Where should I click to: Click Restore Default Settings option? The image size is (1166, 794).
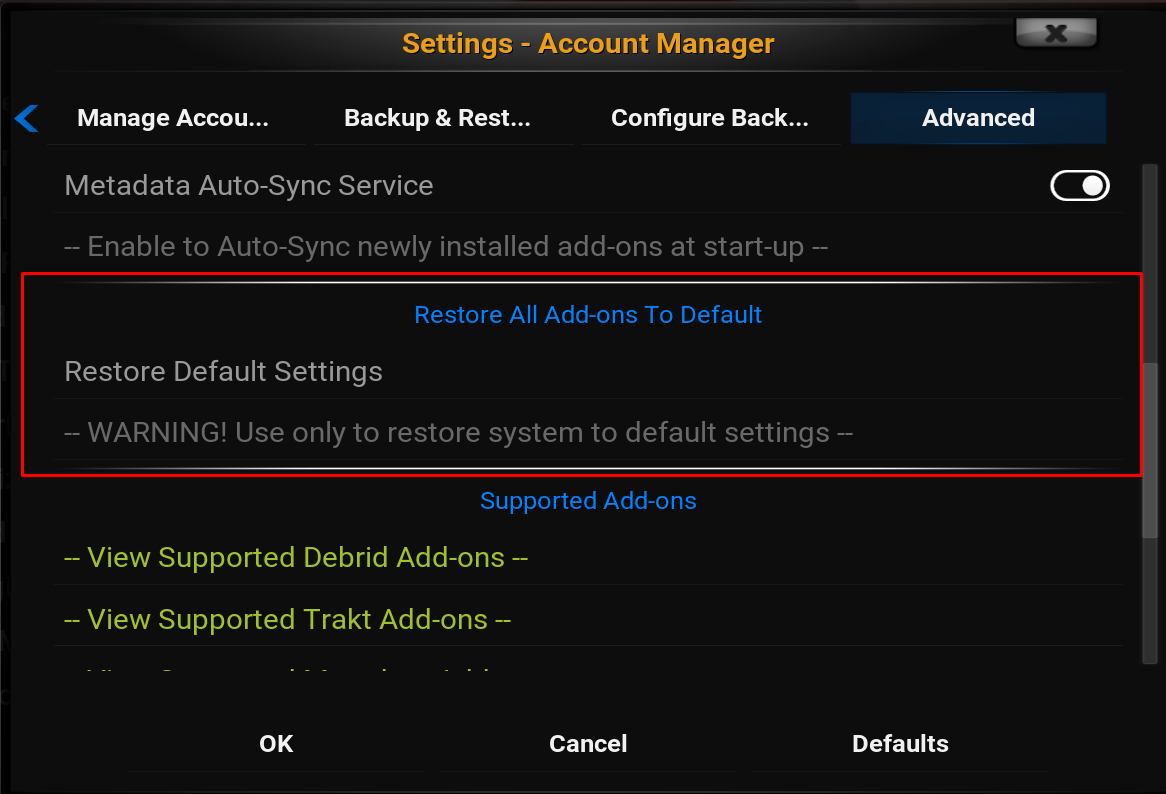[224, 371]
